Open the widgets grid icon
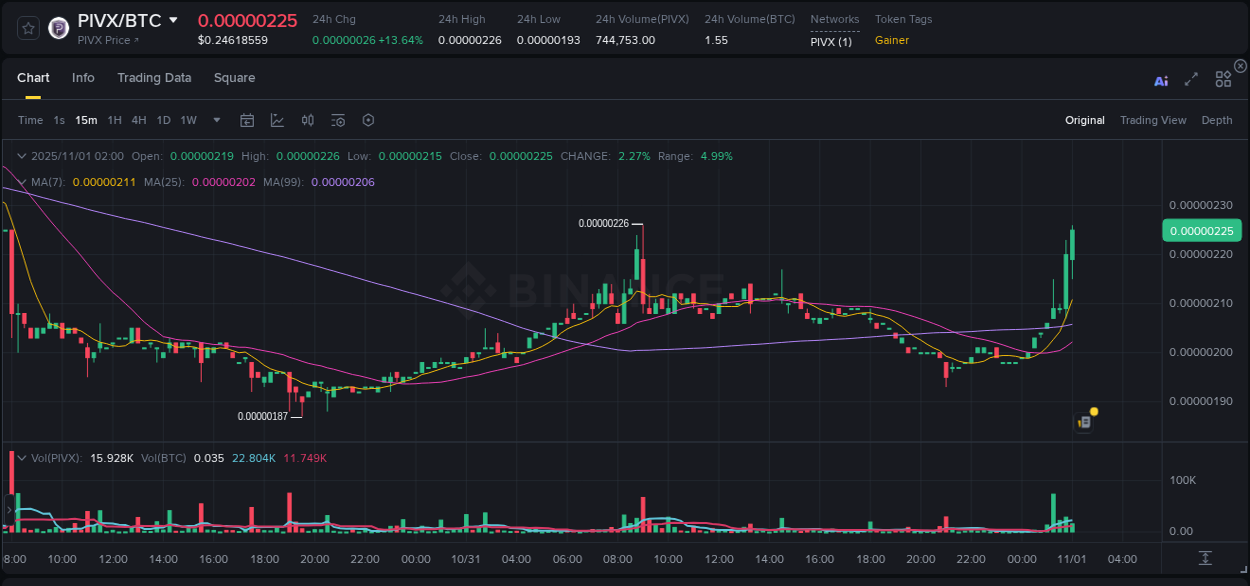Screen dimensions: 1250x586 pyautogui.click(x=1223, y=79)
